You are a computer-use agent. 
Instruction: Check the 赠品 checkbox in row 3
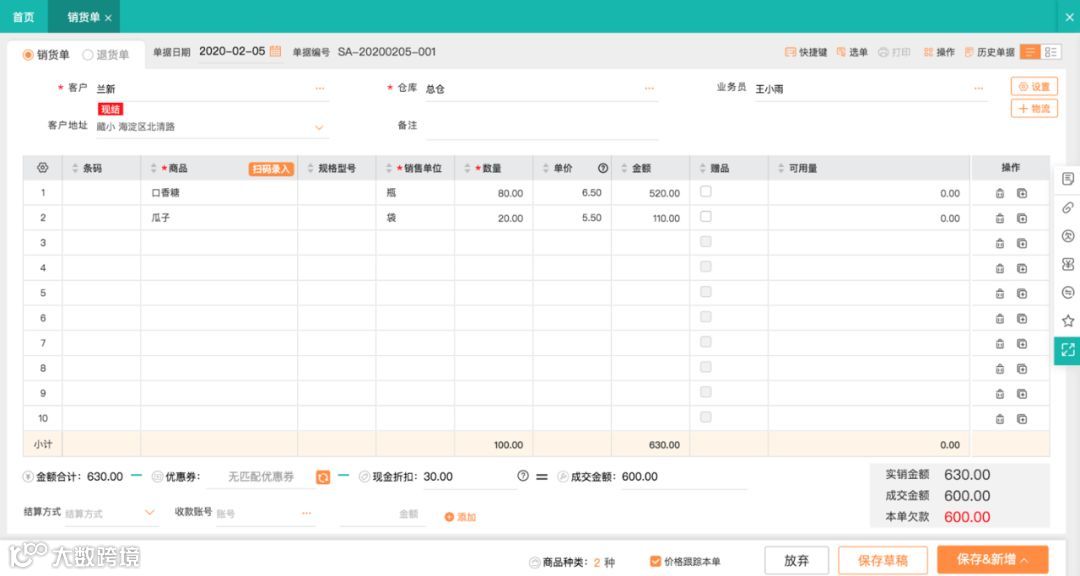coord(705,242)
